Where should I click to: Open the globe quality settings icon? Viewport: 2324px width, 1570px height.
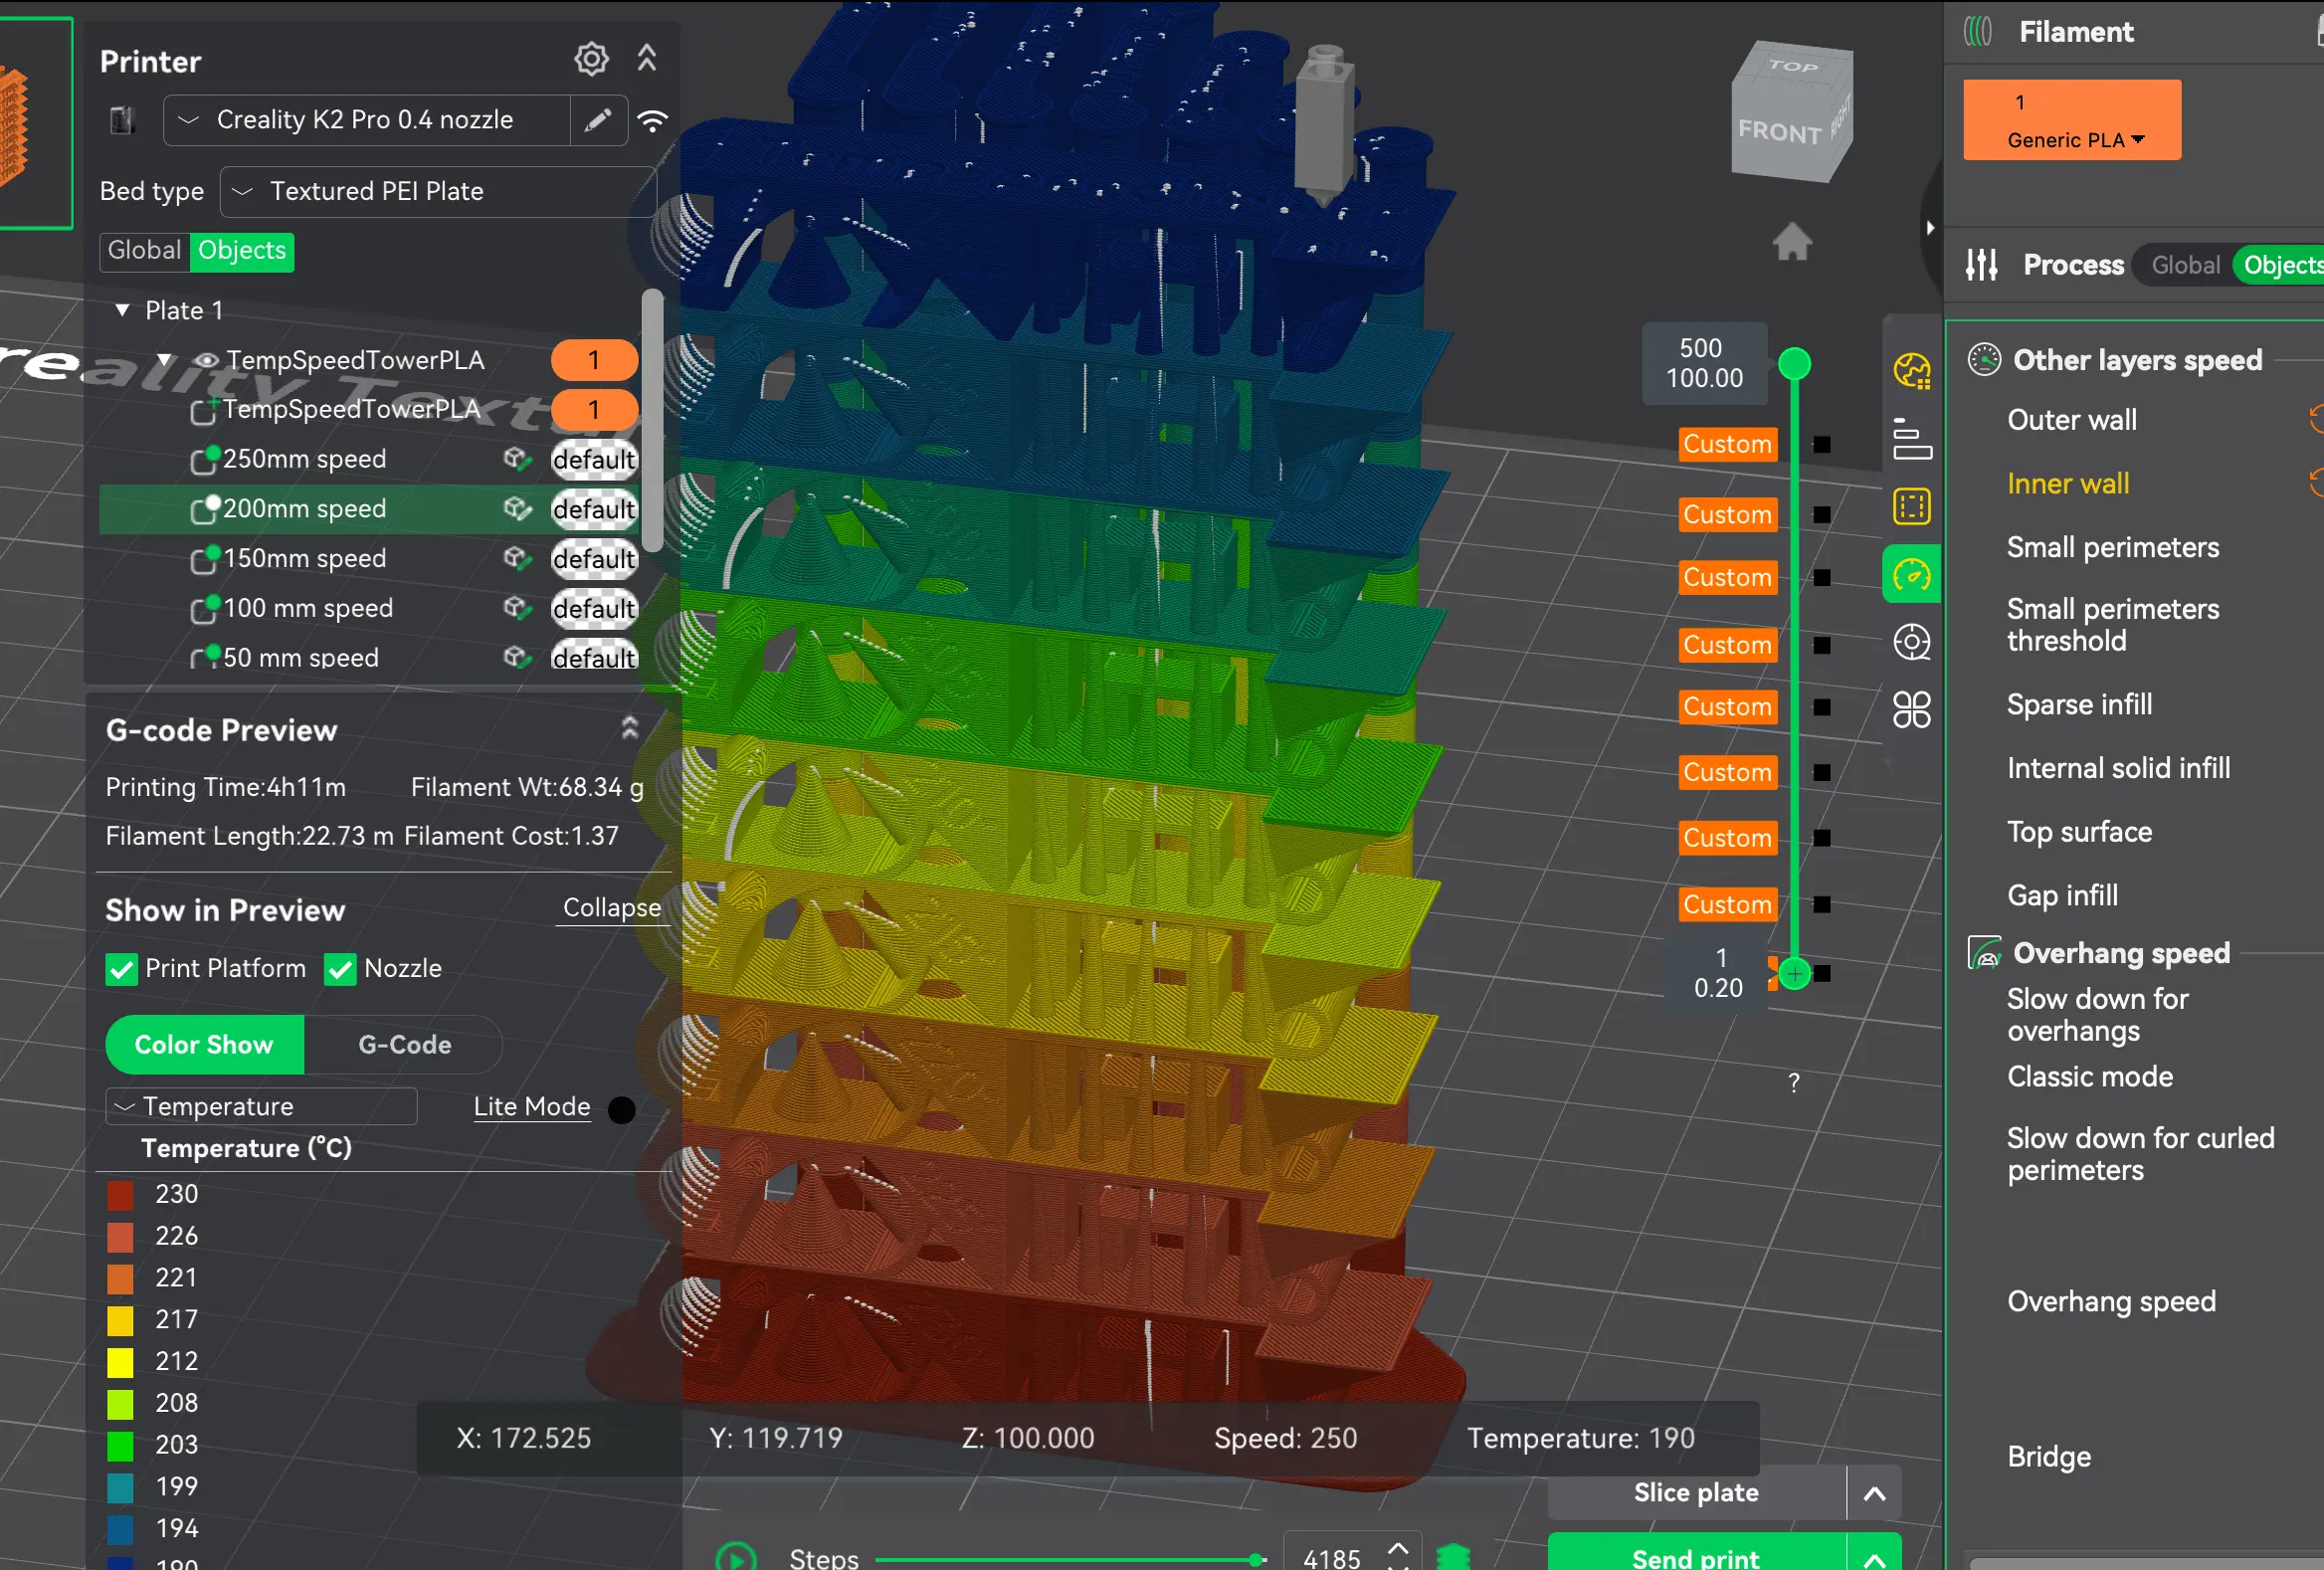tap(1911, 370)
